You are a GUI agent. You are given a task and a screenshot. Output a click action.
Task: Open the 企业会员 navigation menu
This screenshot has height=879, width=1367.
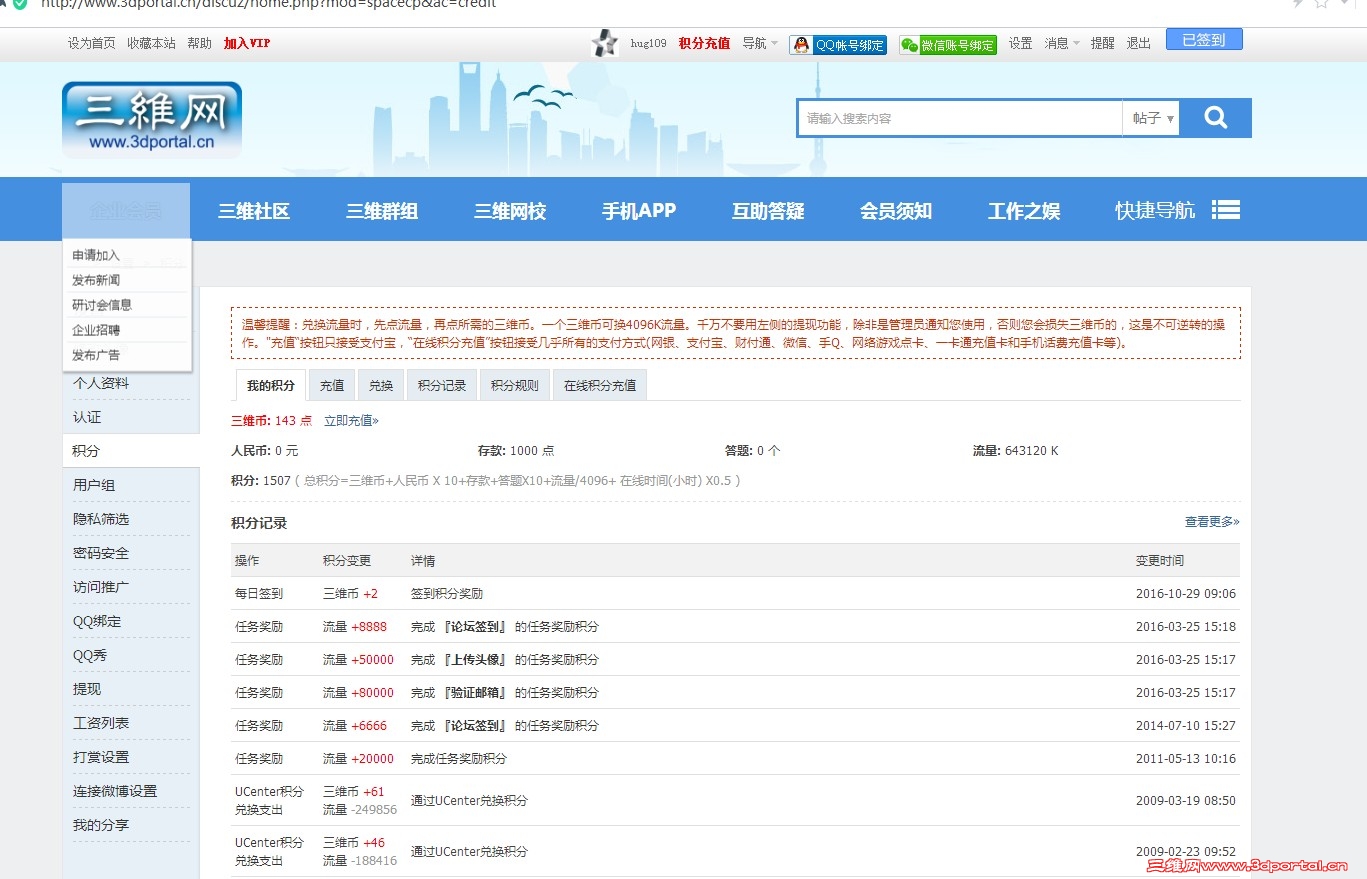tap(126, 211)
